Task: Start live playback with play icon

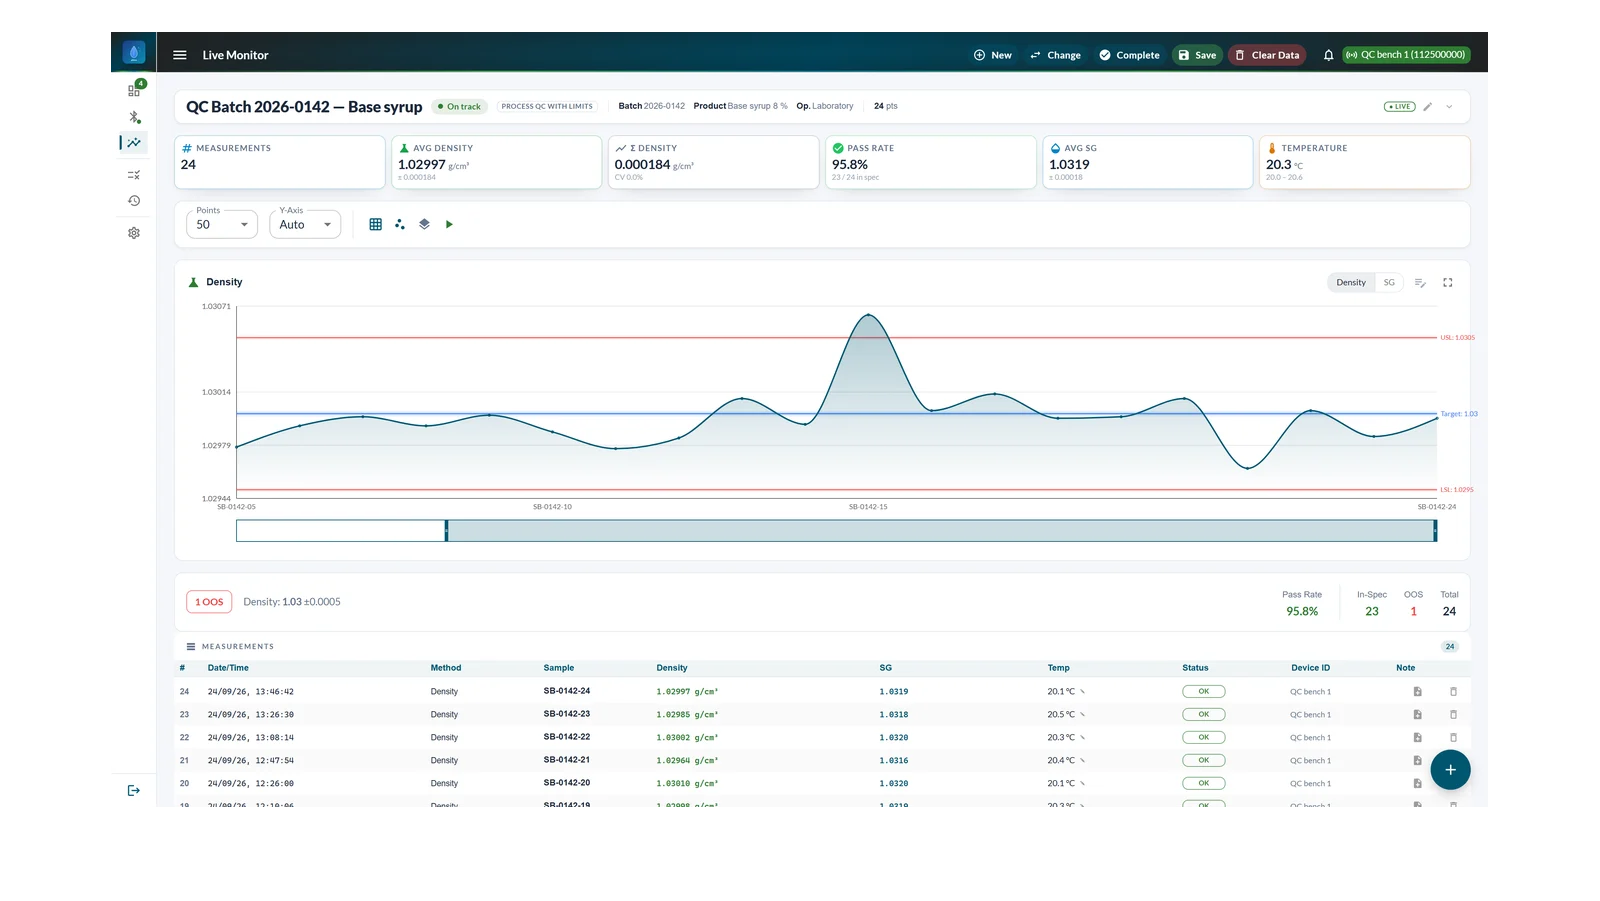Action: 449,225
